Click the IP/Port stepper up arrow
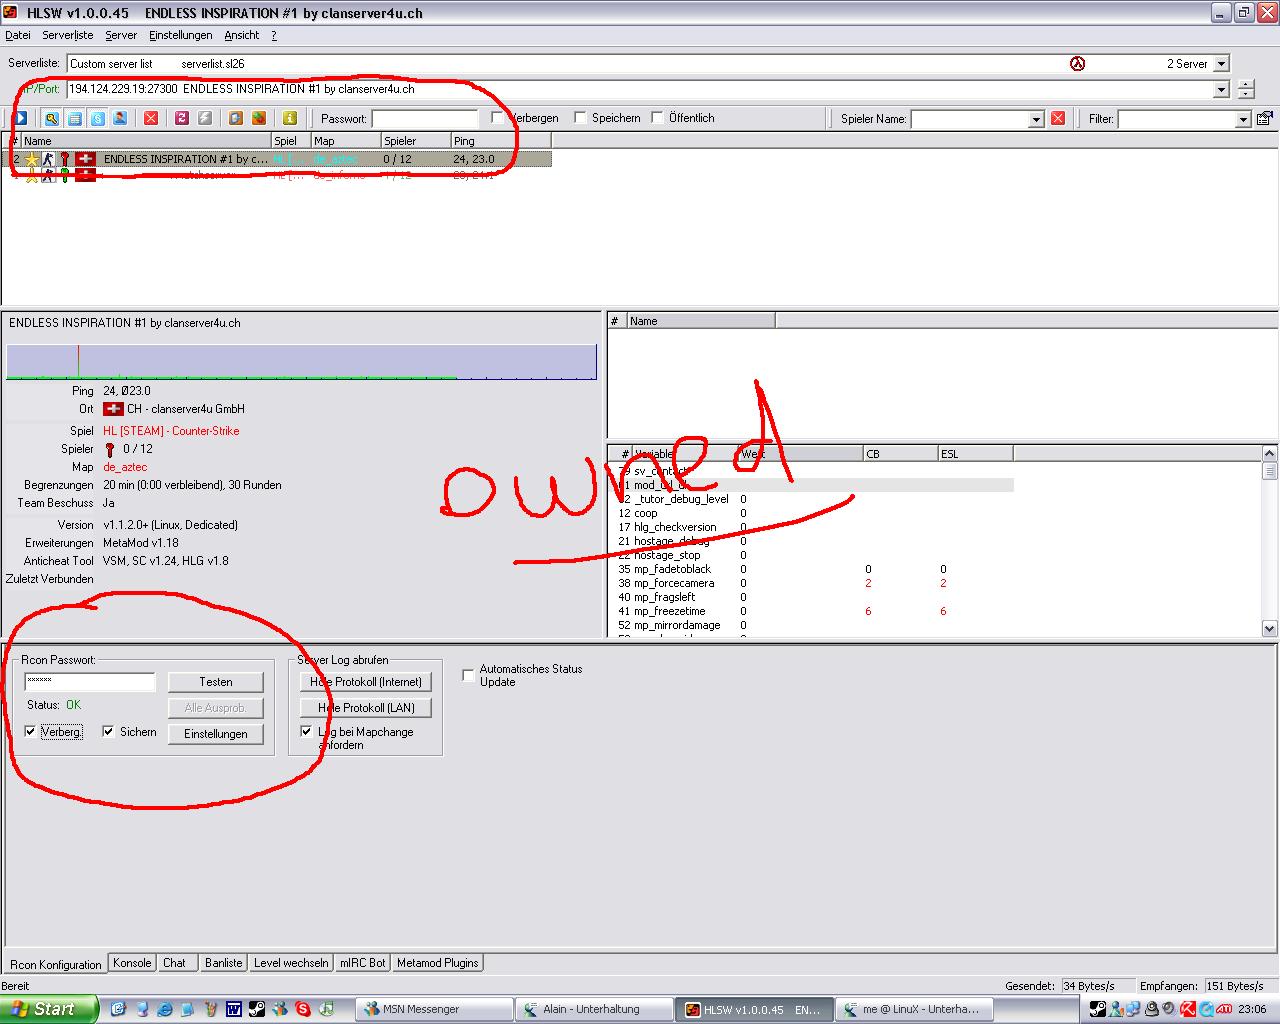This screenshot has height=1024, width=1280. point(1245,84)
